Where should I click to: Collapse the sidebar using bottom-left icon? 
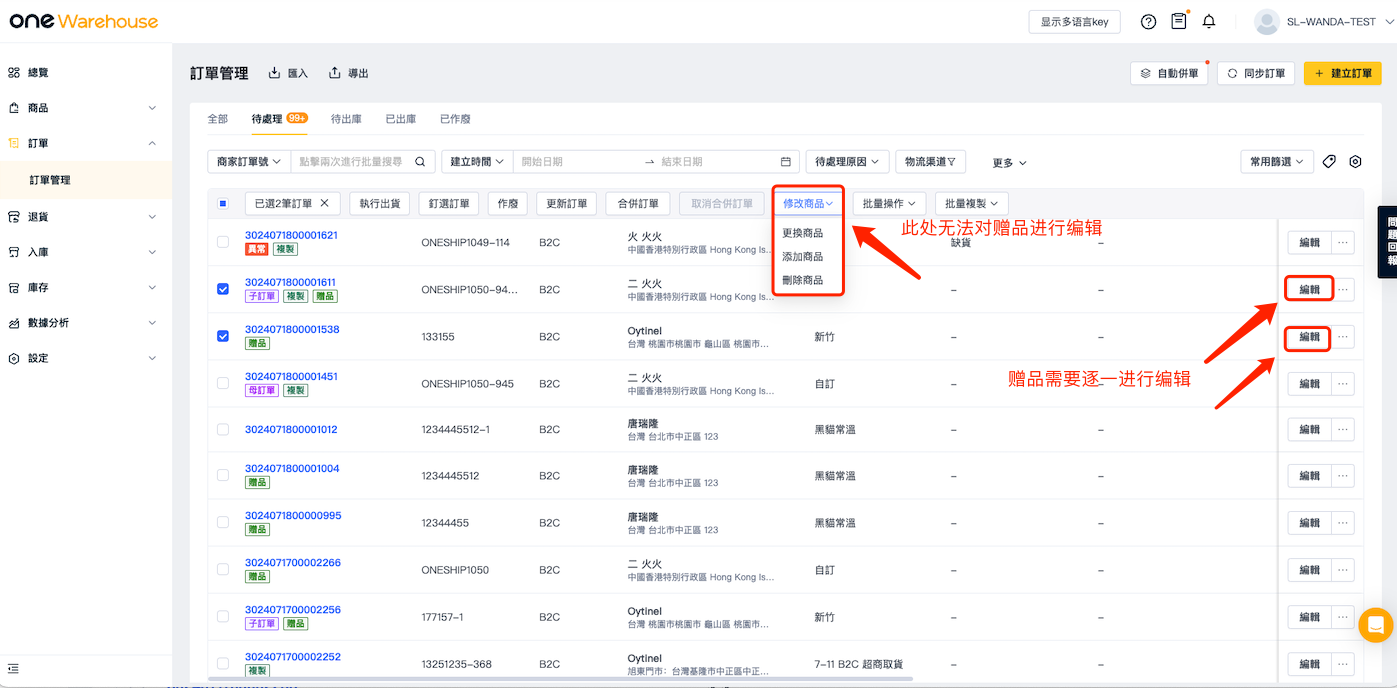click(14, 668)
